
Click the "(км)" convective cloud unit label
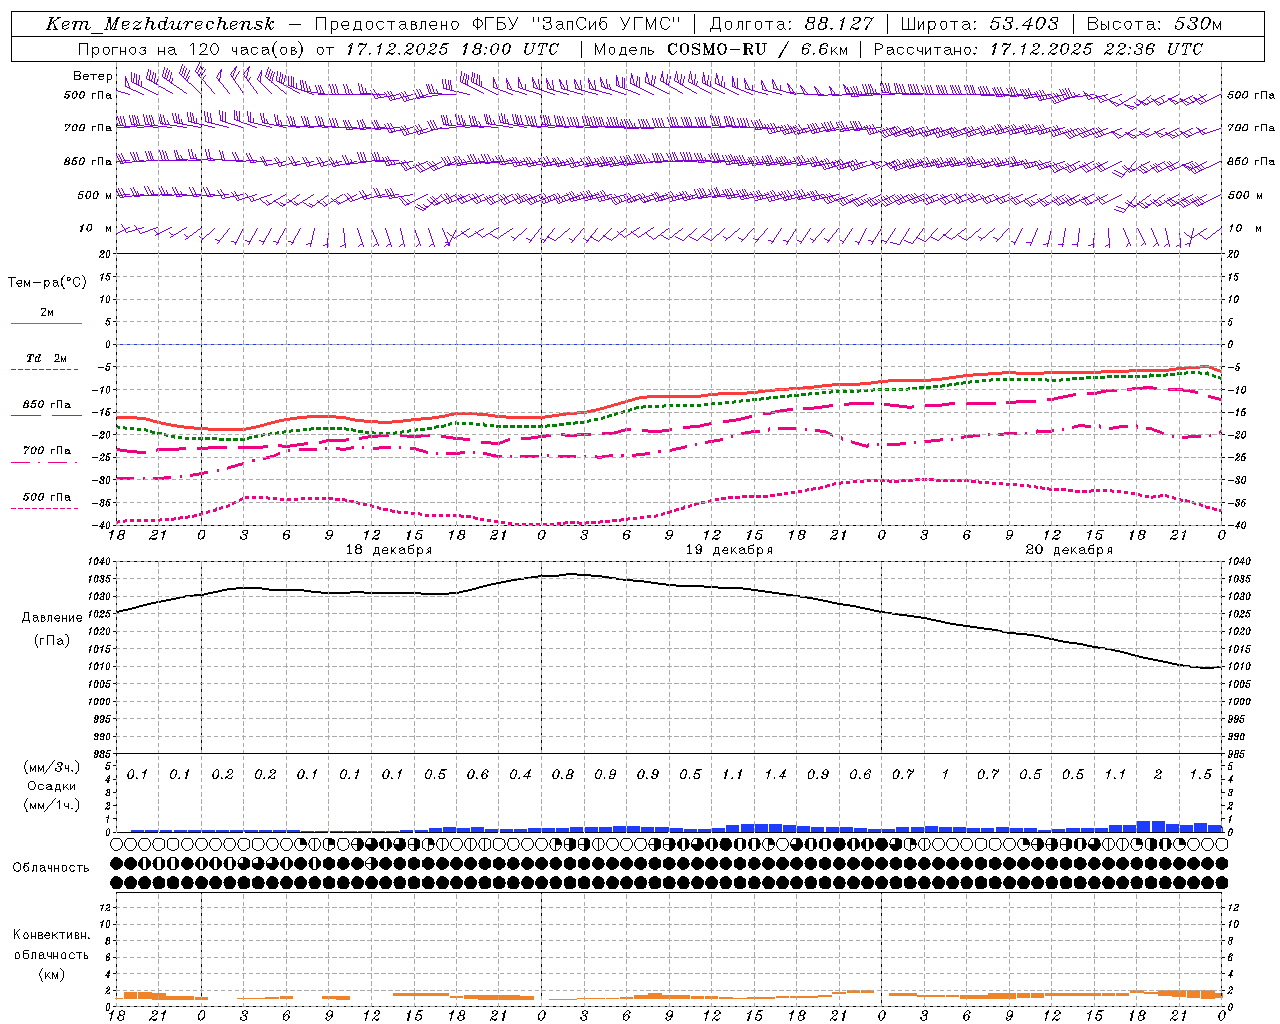(x=51, y=973)
